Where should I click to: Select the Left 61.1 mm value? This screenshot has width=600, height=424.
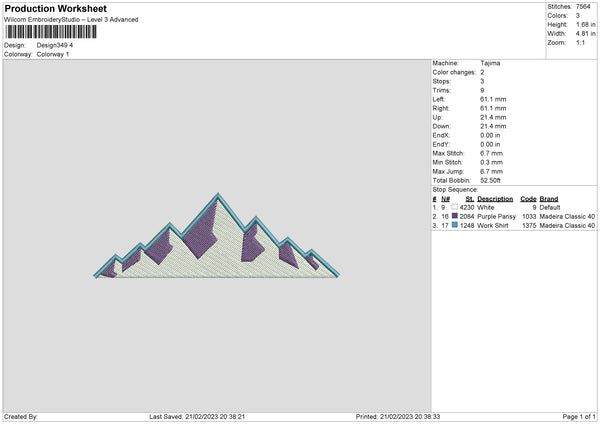493,99
